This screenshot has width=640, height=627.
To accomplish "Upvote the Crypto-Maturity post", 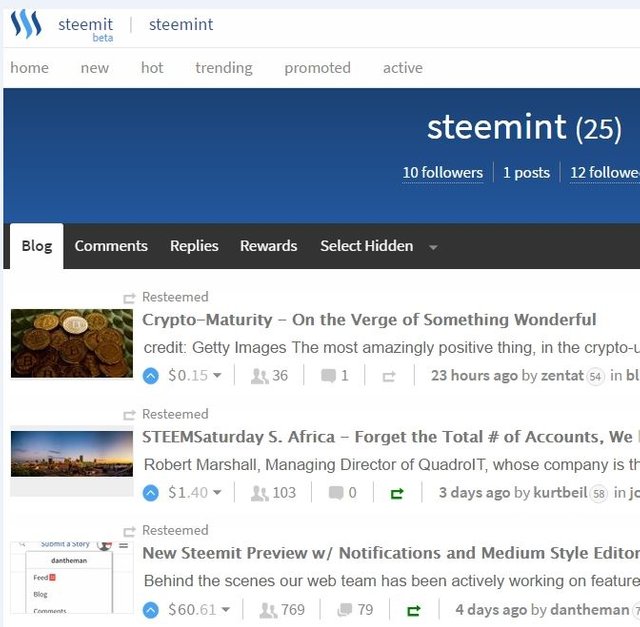I will tap(150, 376).
